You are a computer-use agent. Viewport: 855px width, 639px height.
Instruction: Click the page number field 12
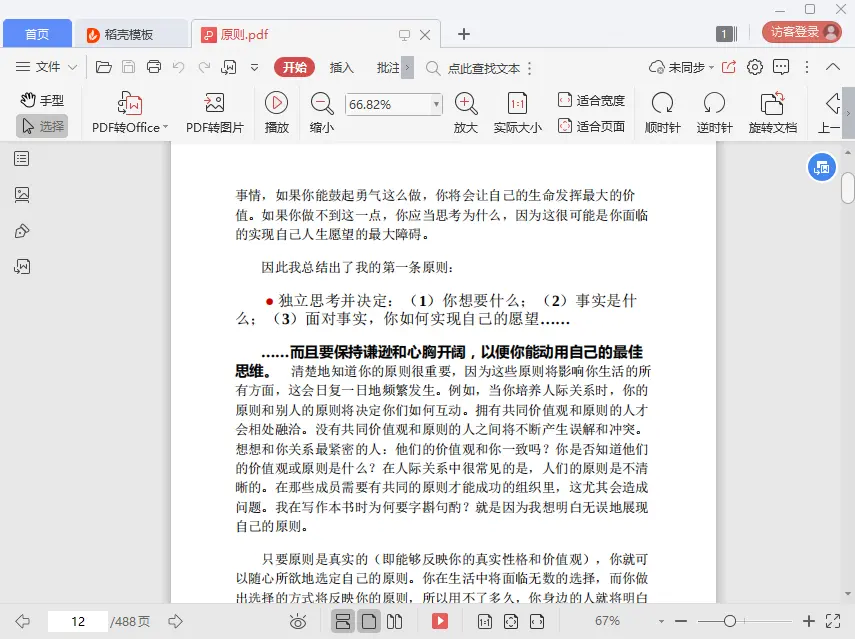pos(78,621)
